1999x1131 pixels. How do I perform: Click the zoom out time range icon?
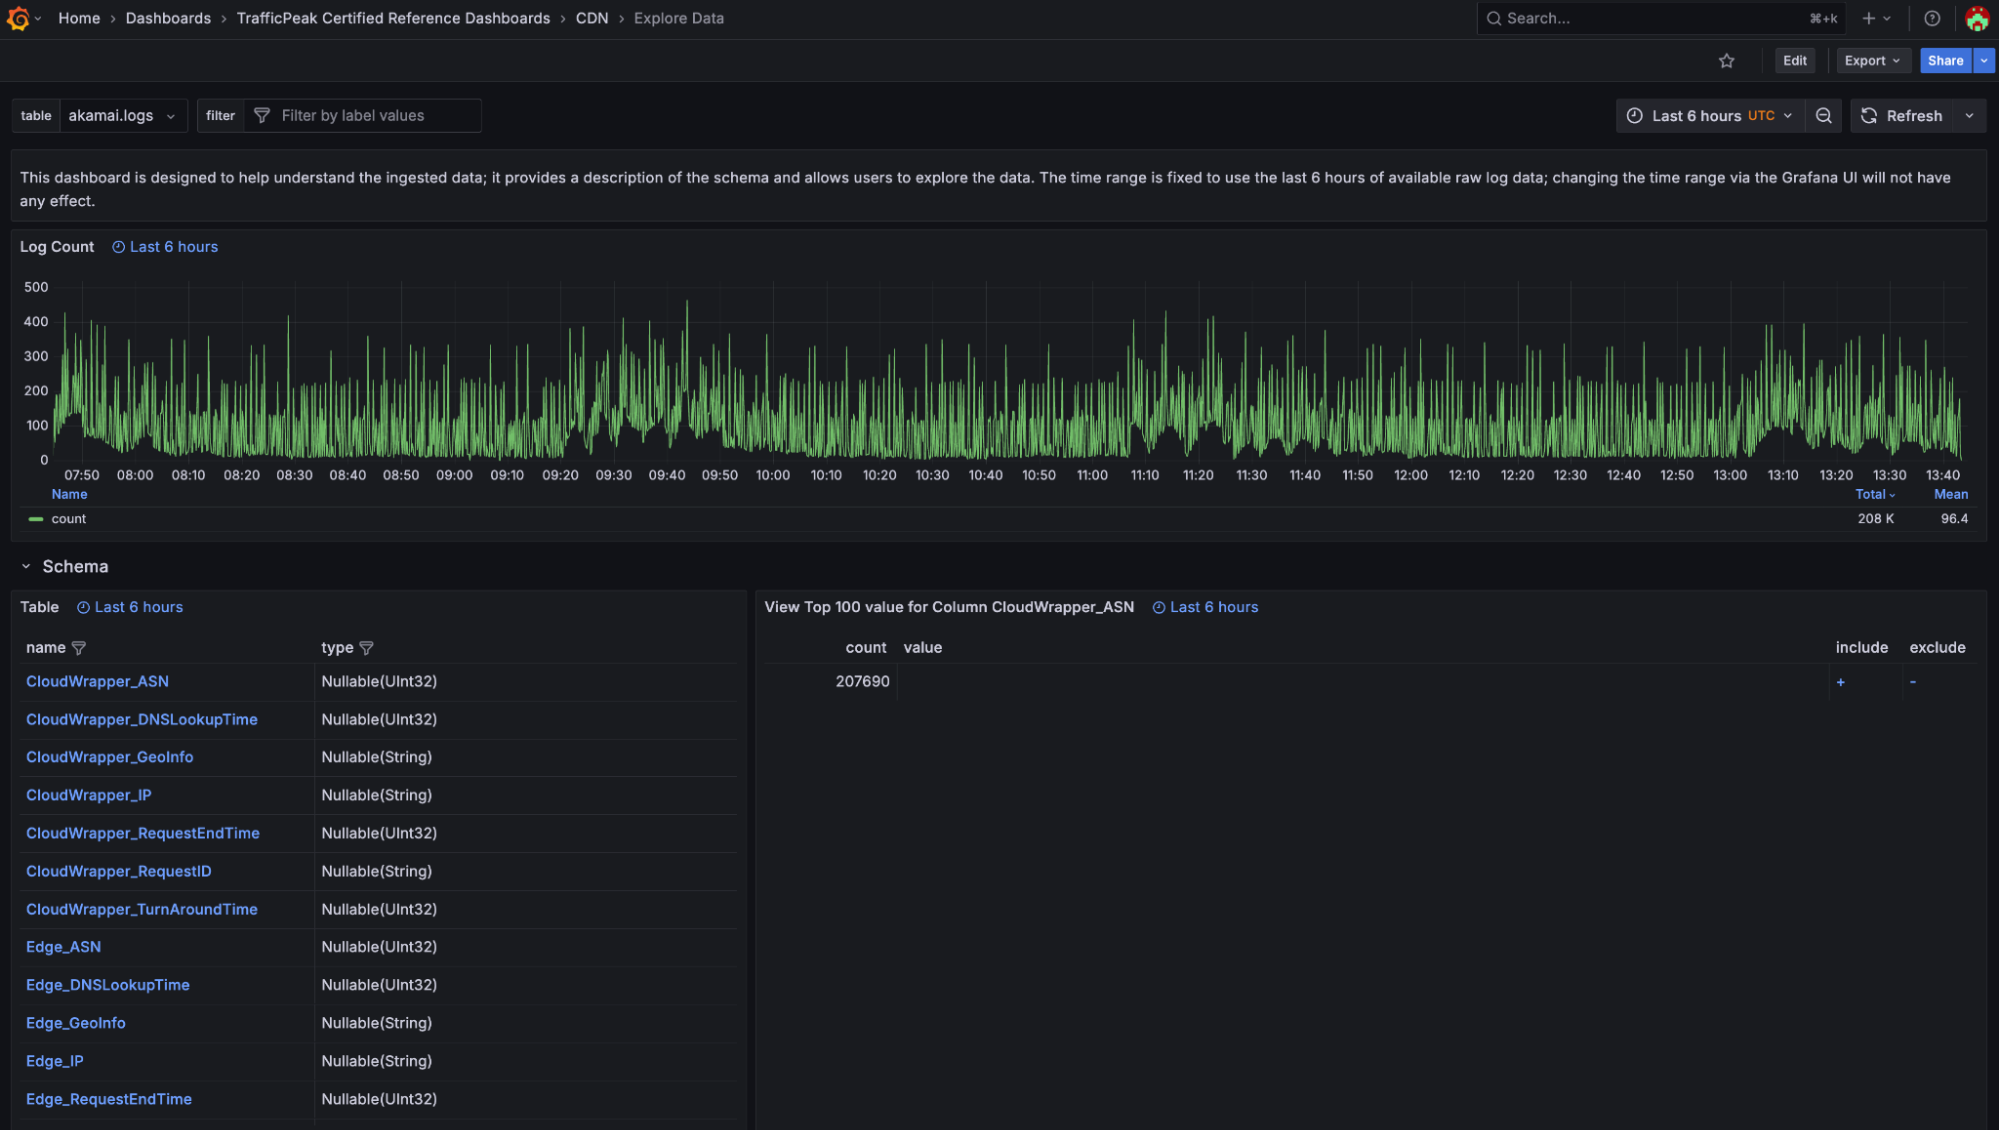point(1823,116)
